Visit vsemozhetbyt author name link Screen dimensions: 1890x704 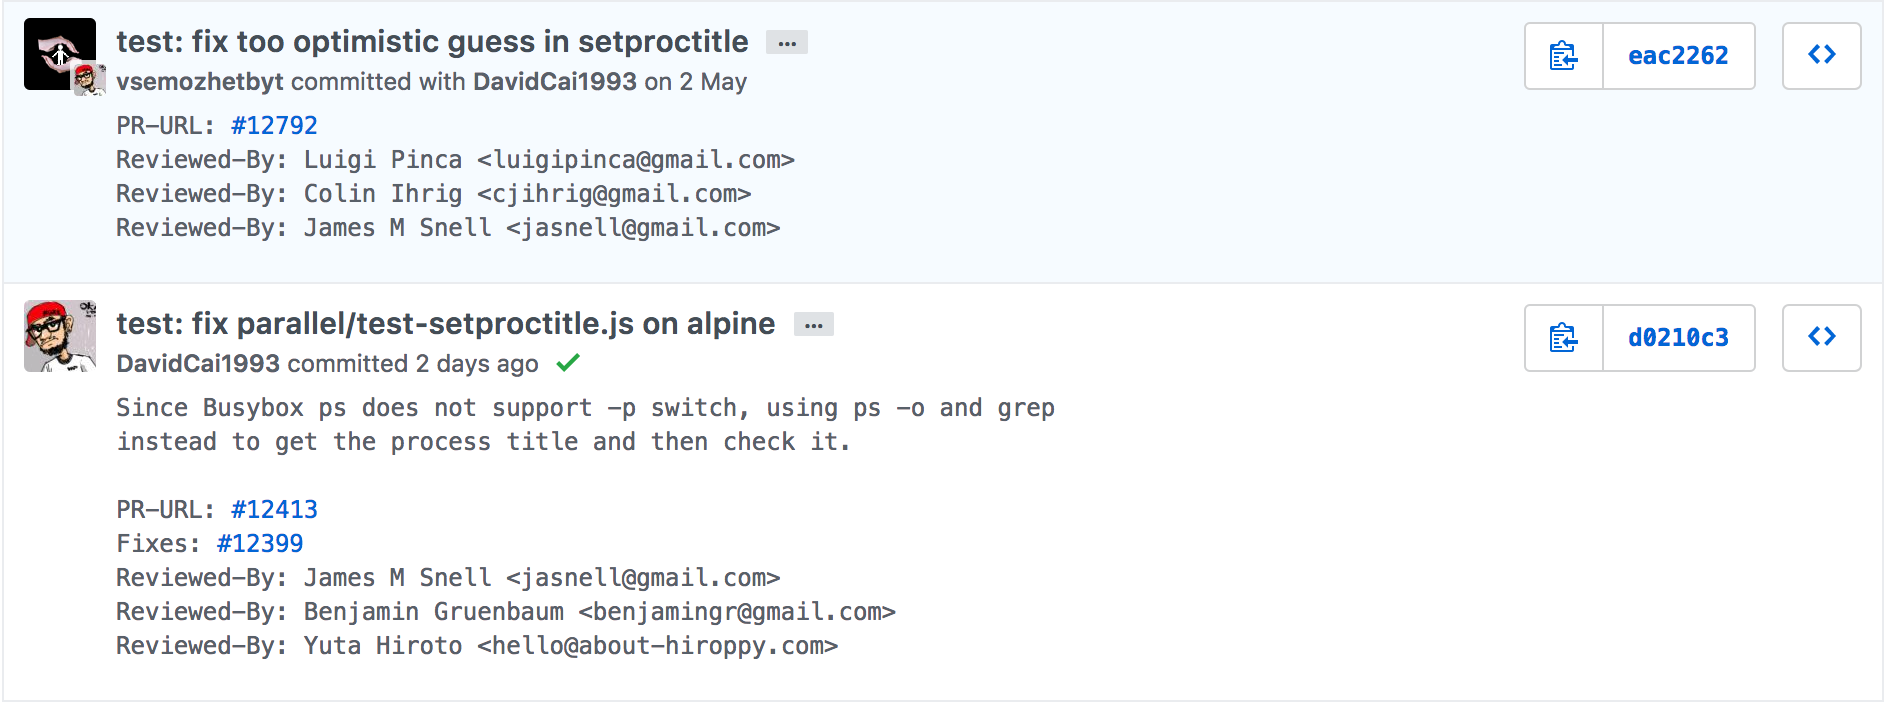200,82
